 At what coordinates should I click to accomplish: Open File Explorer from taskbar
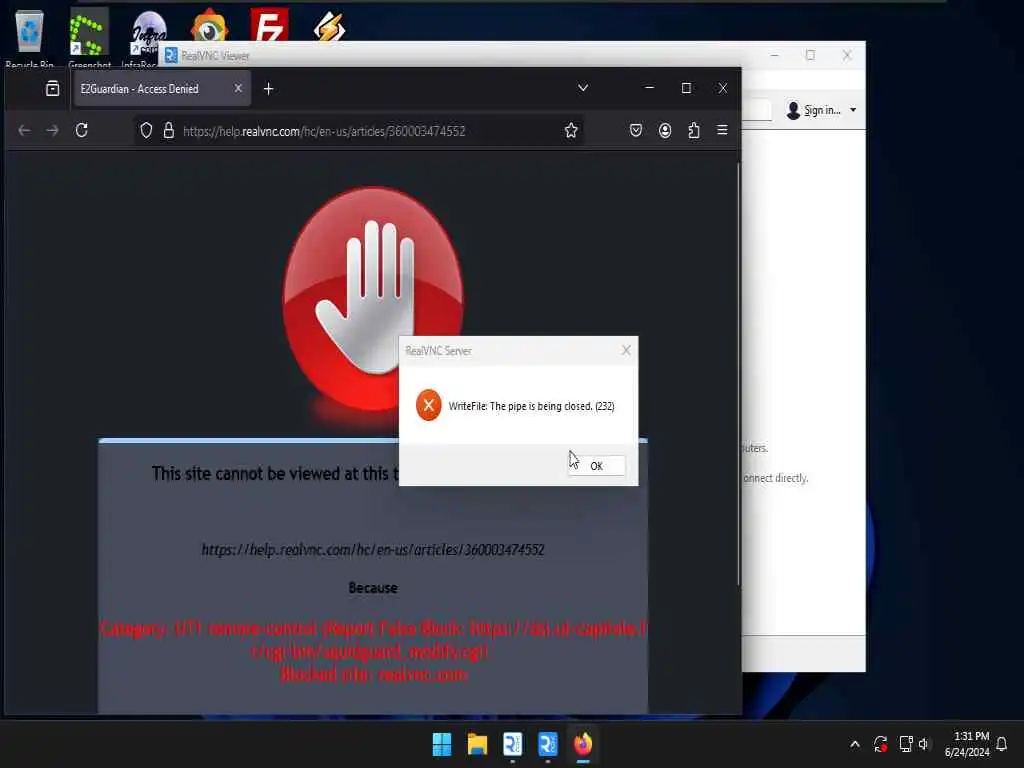click(477, 744)
